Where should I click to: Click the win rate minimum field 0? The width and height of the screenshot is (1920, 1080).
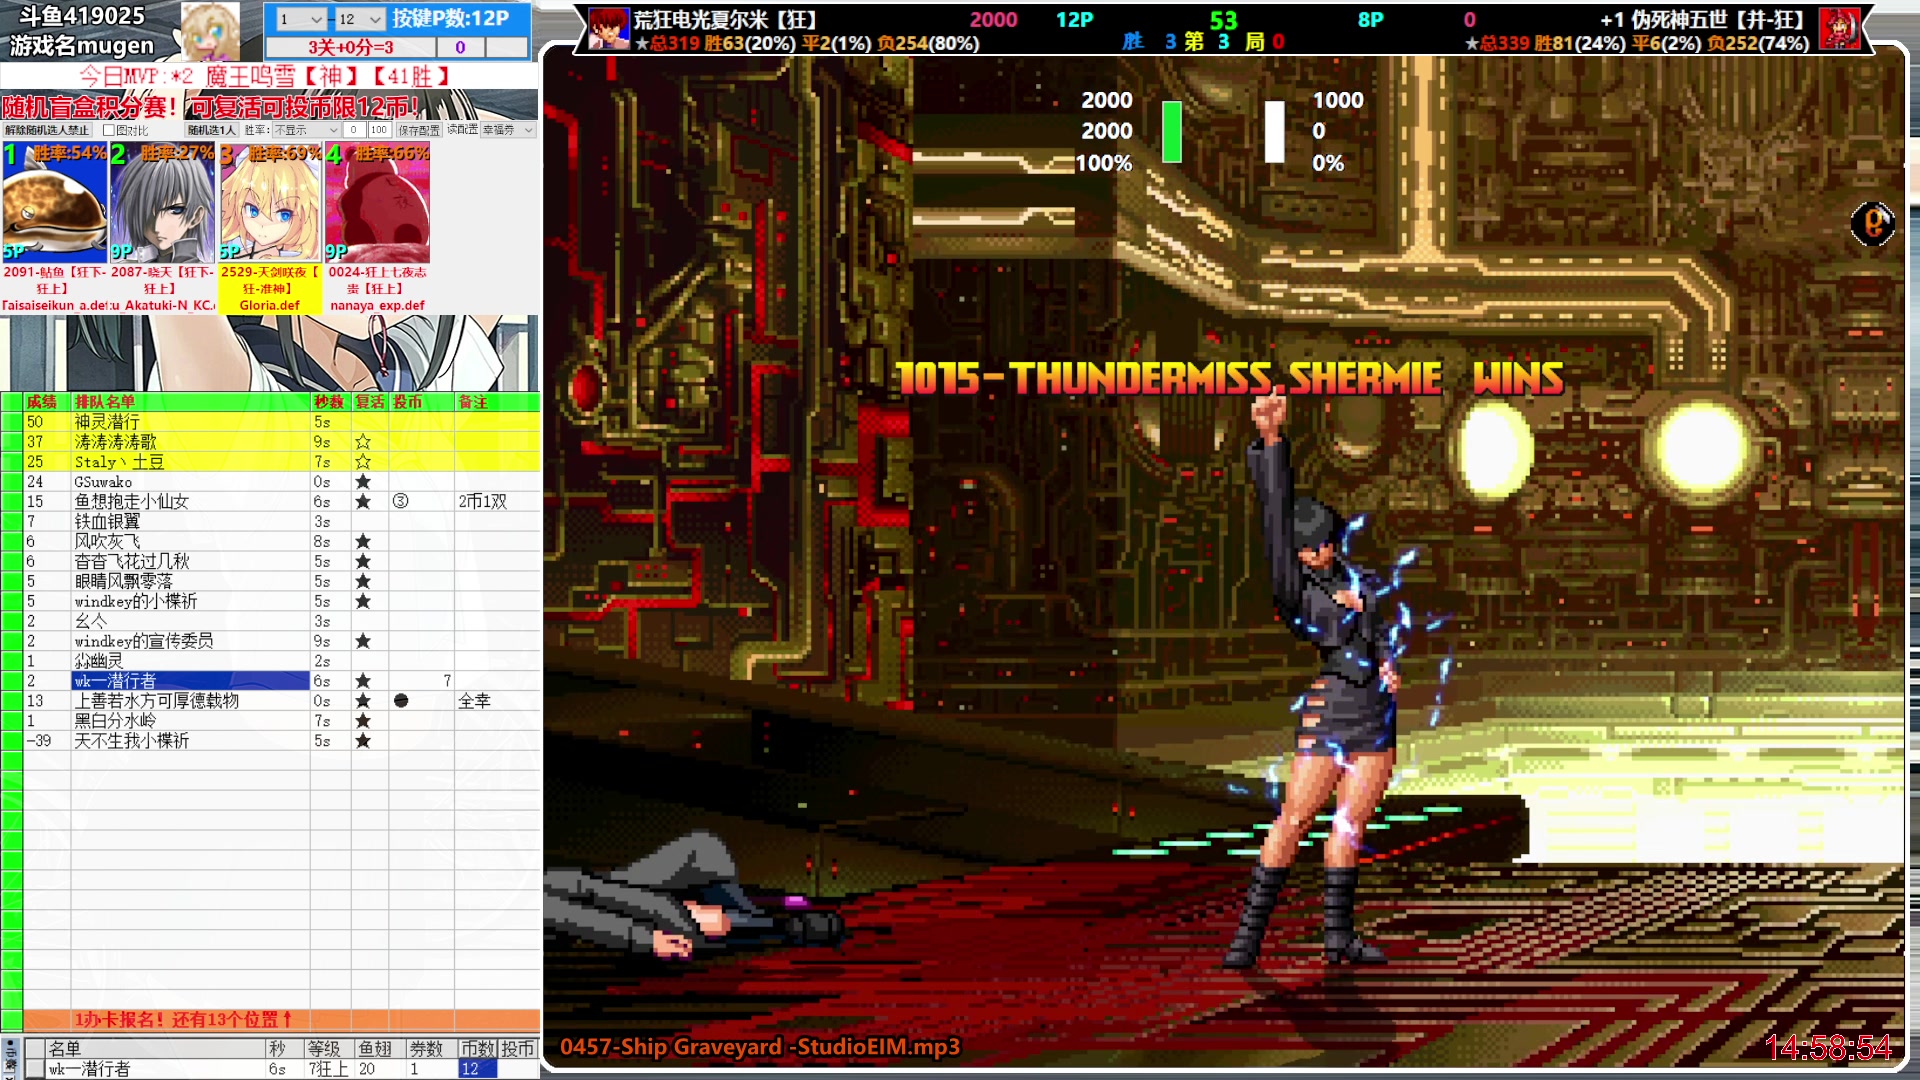point(353,130)
